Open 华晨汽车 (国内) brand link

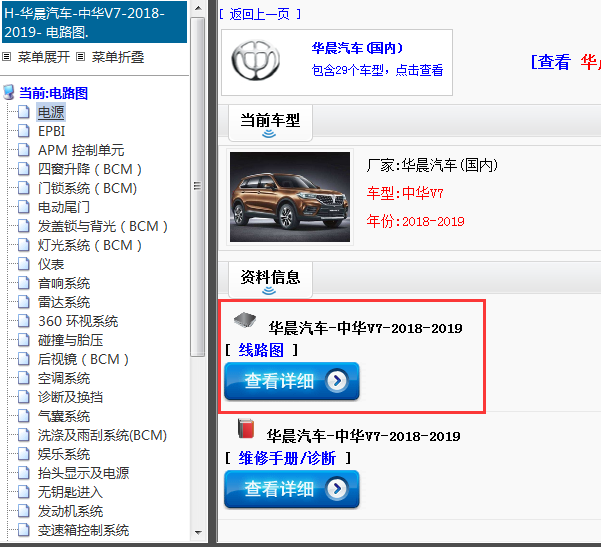[x=357, y=48]
